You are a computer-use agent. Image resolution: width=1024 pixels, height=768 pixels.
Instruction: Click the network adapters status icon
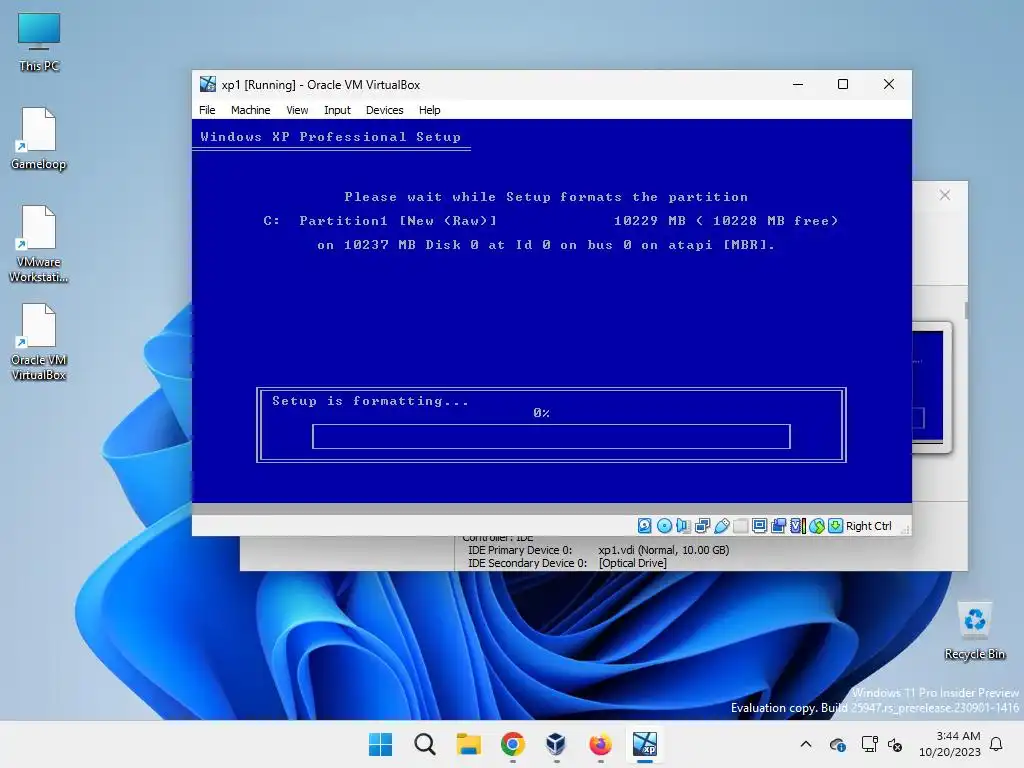tap(703, 526)
